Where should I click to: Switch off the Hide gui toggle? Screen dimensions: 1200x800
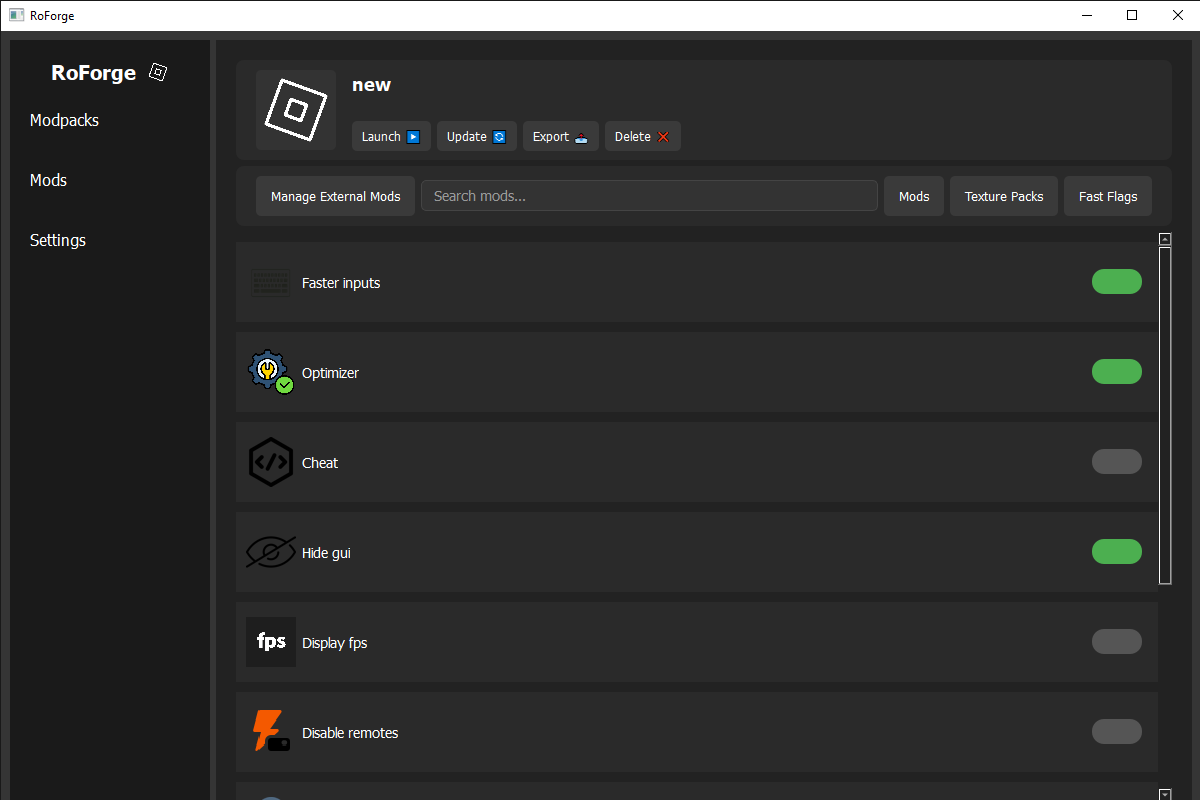[x=1117, y=552]
